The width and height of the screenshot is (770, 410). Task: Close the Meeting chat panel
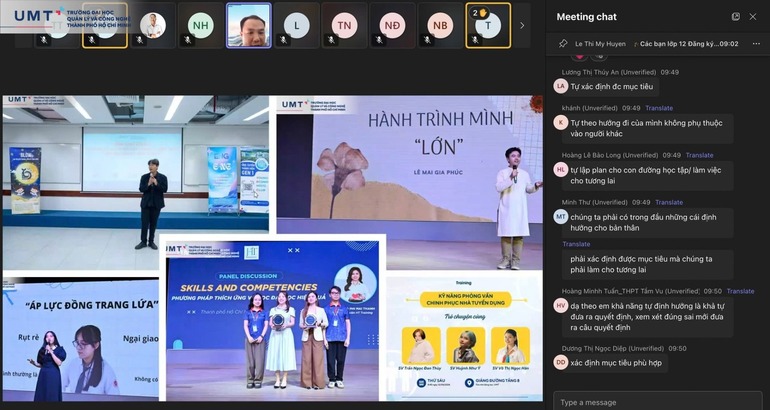[x=753, y=17]
